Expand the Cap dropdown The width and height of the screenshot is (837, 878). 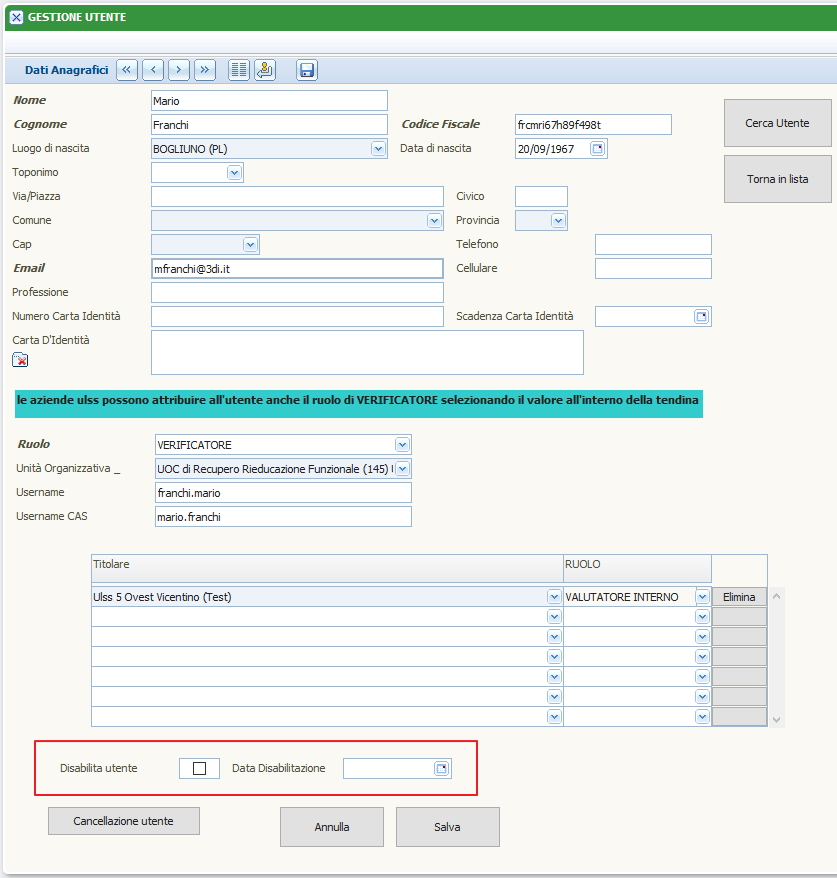[x=250, y=245]
